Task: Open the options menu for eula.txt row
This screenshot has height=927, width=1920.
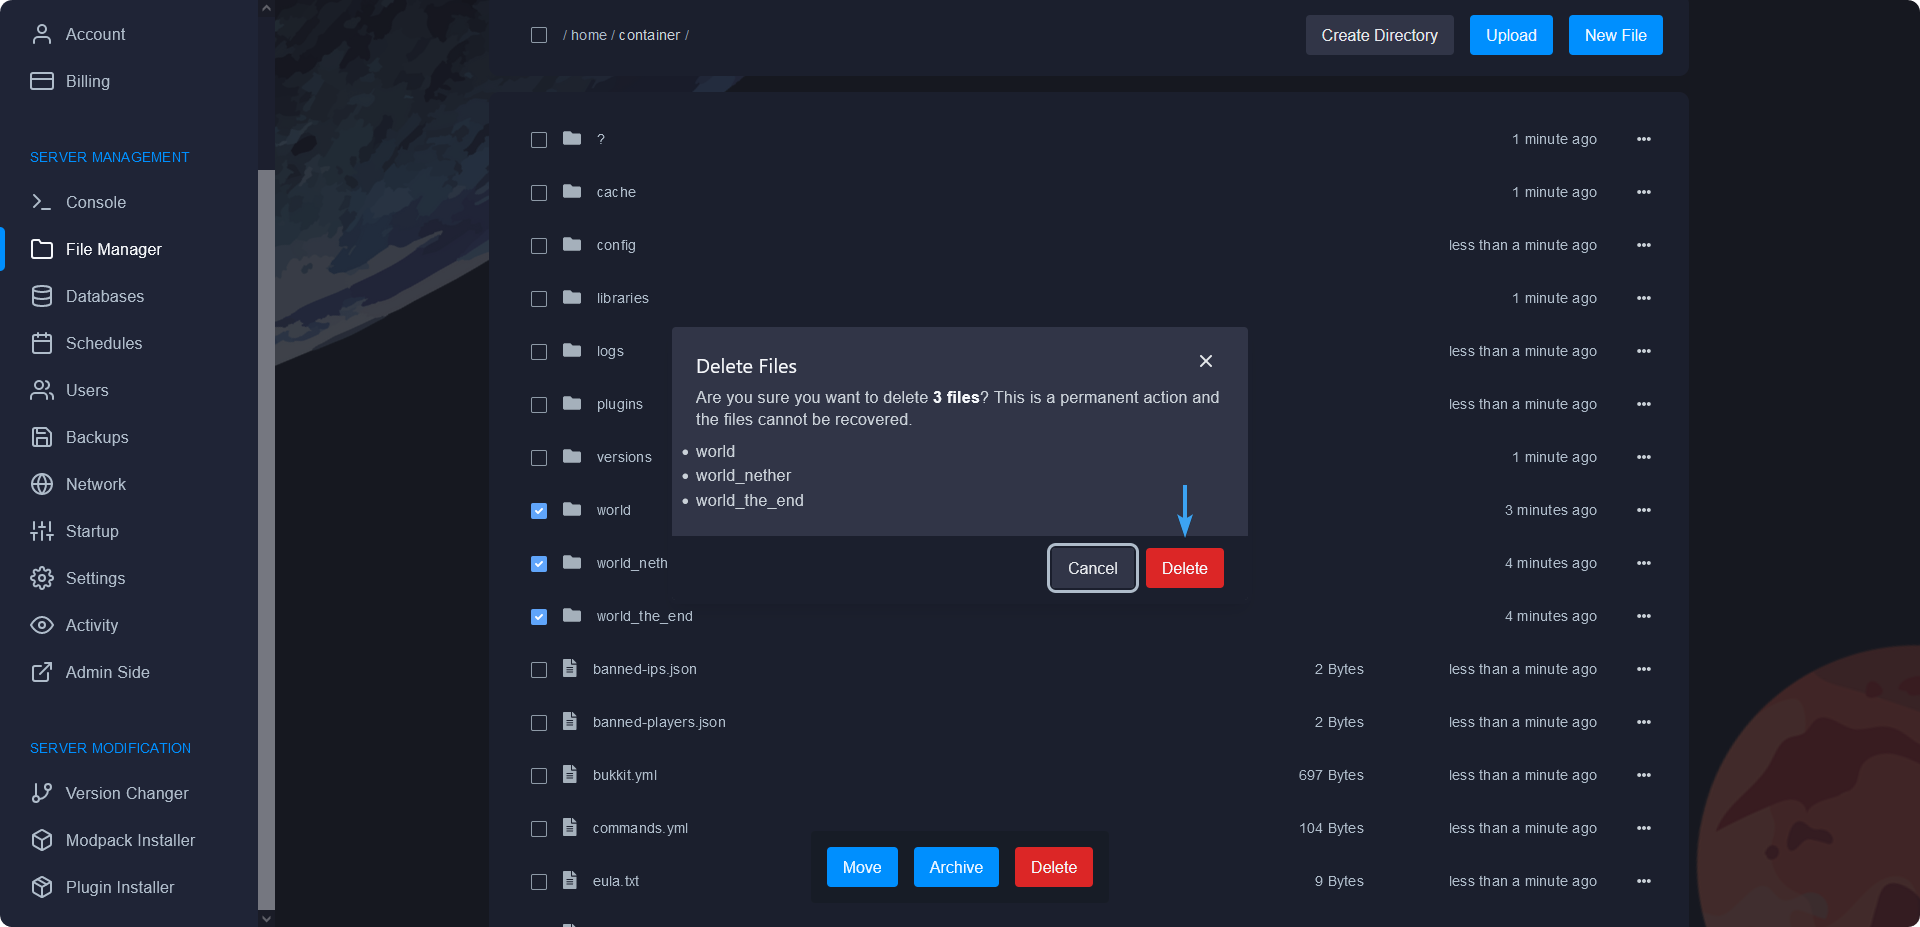Action: click(1644, 881)
